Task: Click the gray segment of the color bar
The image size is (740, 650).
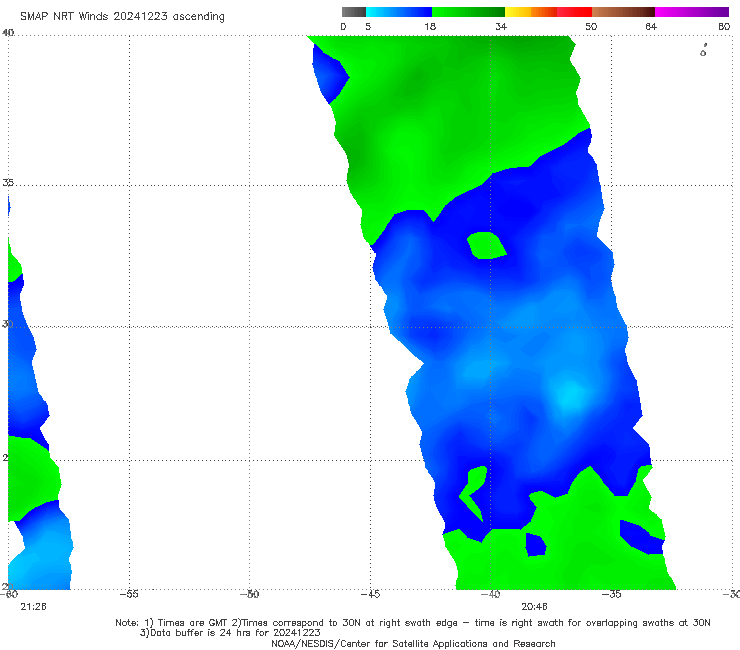Action: point(354,12)
